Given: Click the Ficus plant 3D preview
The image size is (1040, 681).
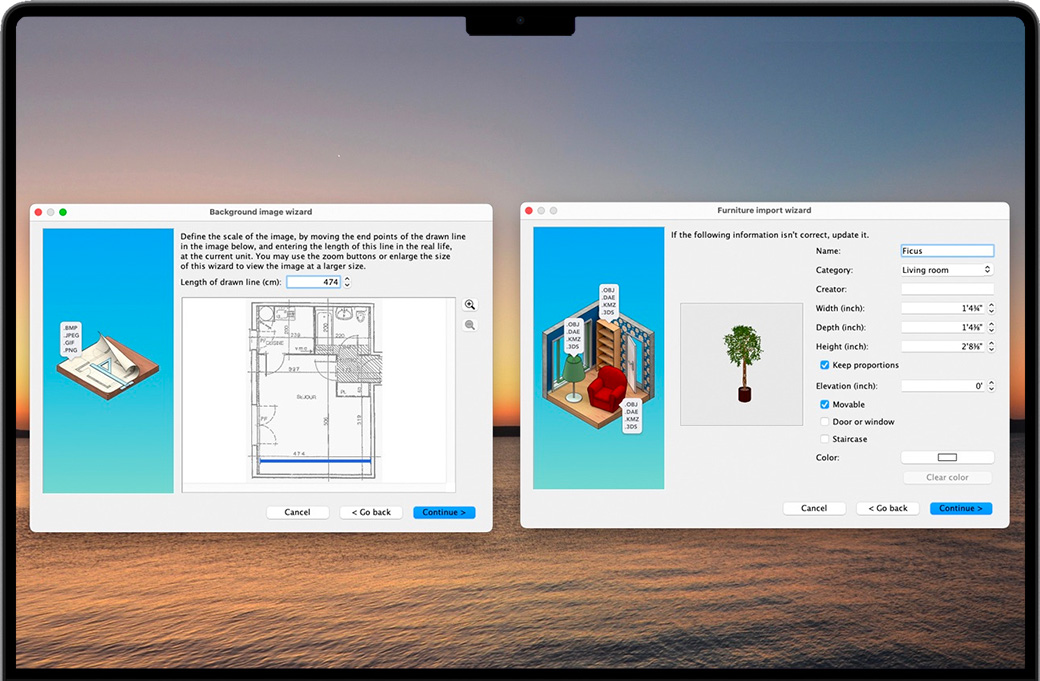Looking at the screenshot, I should click(x=741, y=364).
